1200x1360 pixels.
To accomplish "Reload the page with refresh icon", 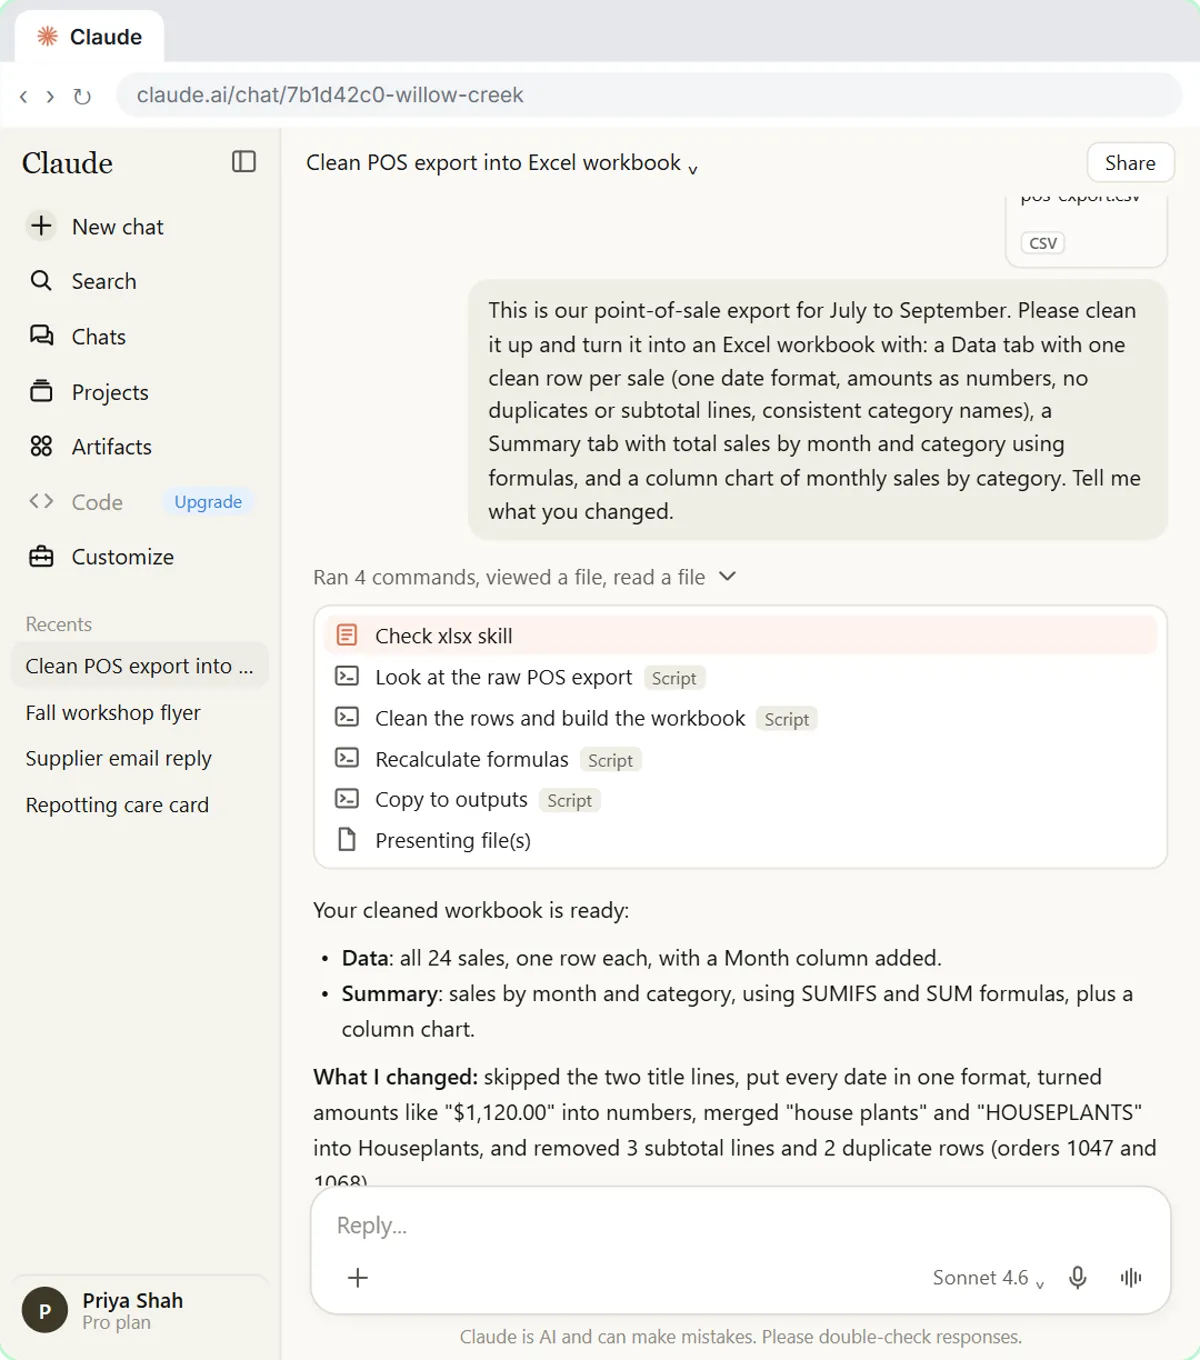I will pos(82,96).
